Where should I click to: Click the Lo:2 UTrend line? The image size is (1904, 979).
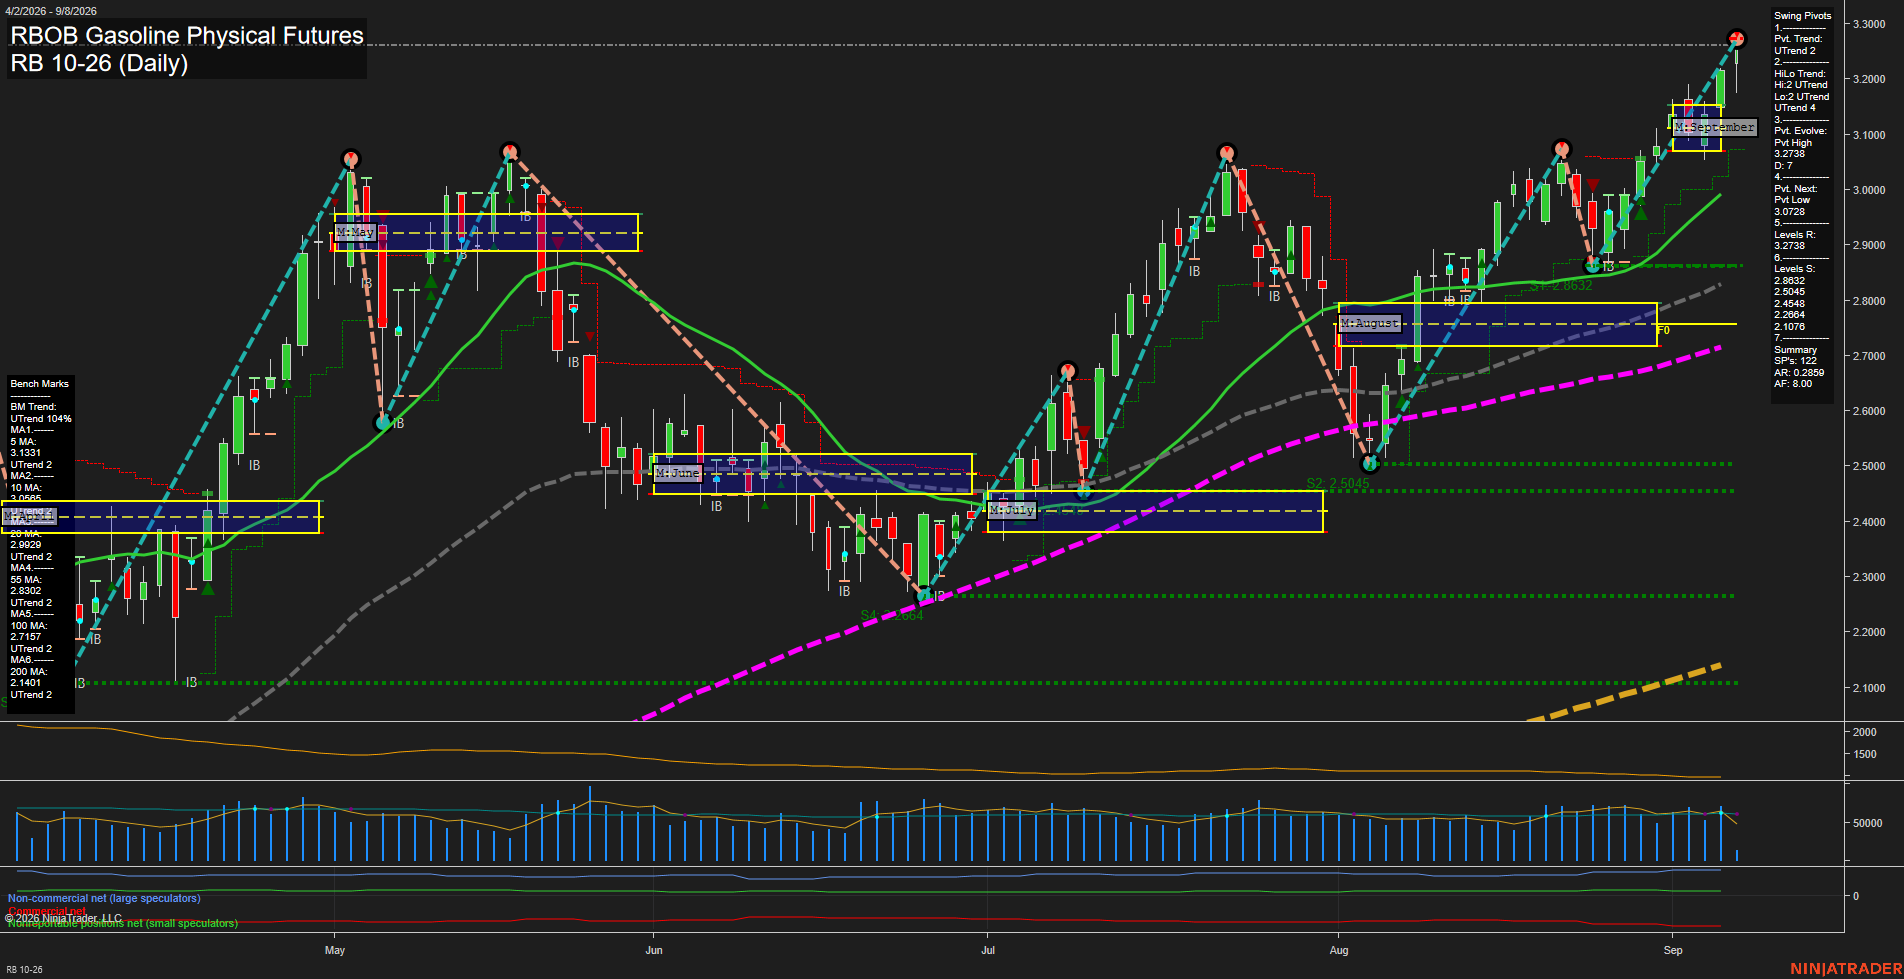(x=1802, y=97)
